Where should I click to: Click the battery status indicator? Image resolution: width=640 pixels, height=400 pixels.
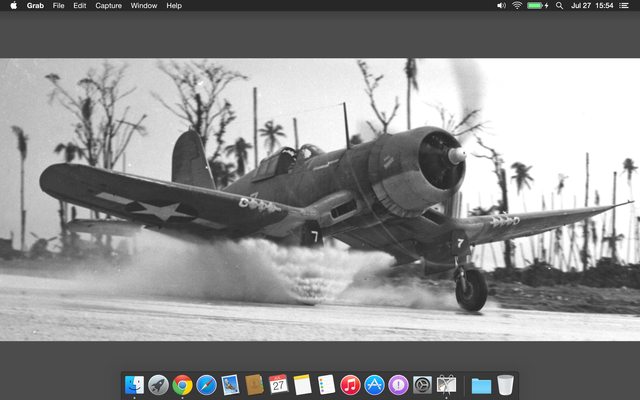pos(537,6)
